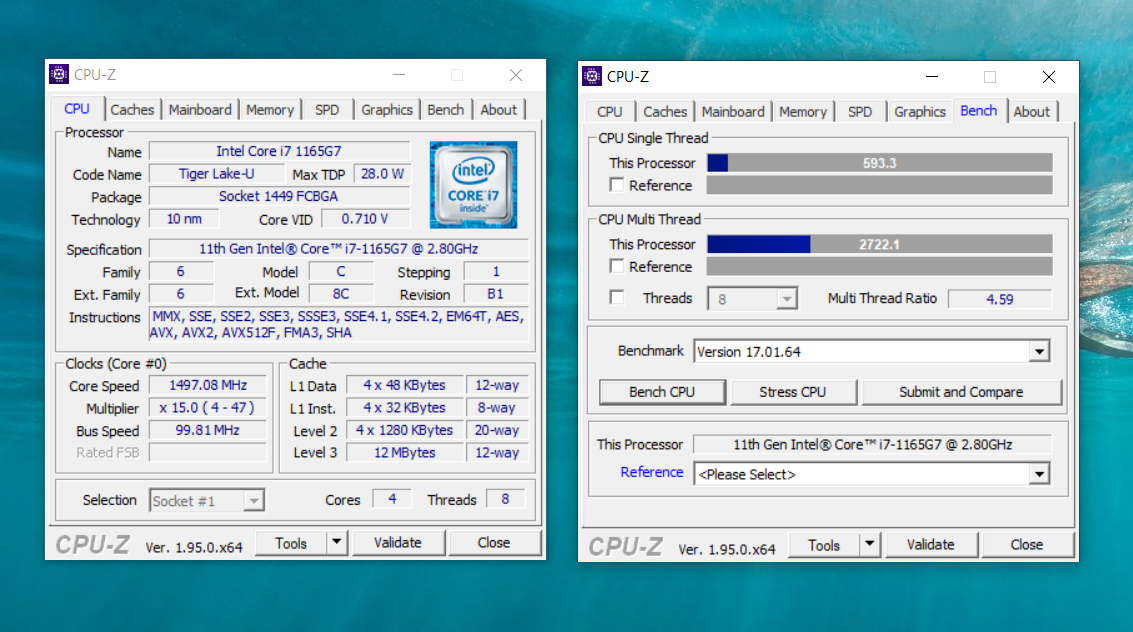Screen dimensions: 1133x632
Task: Open the Reference processor dropdown
Action: point(1039,475)
